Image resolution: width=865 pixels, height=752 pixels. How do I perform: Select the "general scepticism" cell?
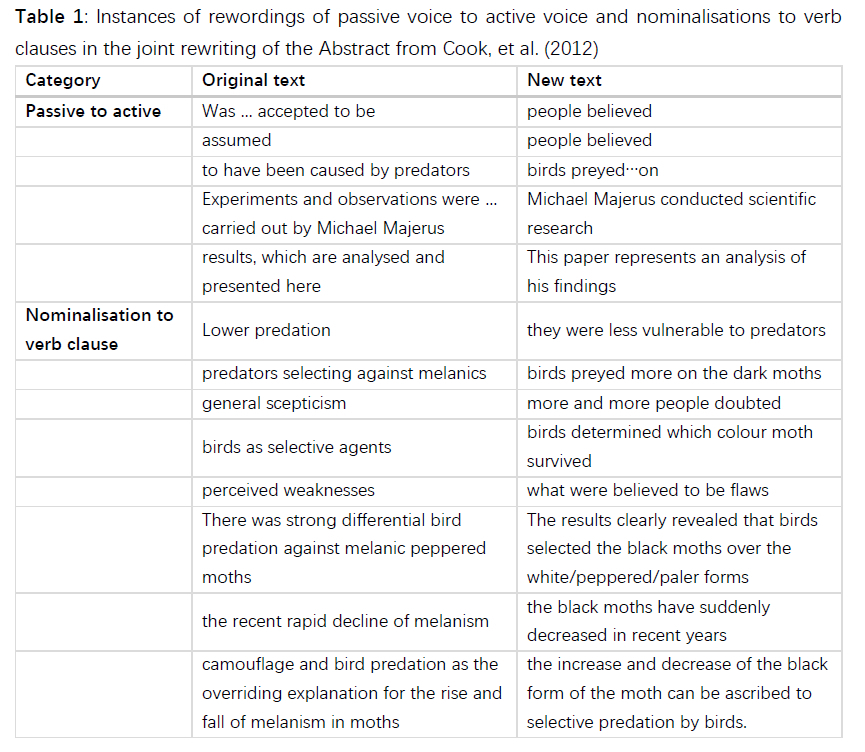click(274, 403)
